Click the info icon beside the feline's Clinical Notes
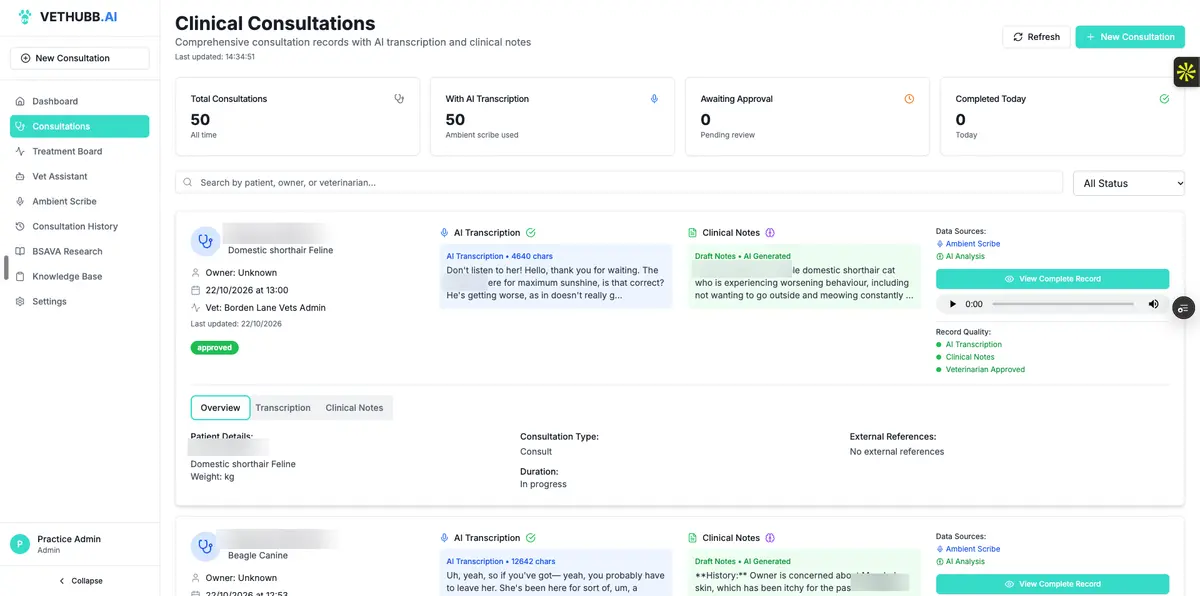This screenshot has height=596, width=1200. coord(770,233)
